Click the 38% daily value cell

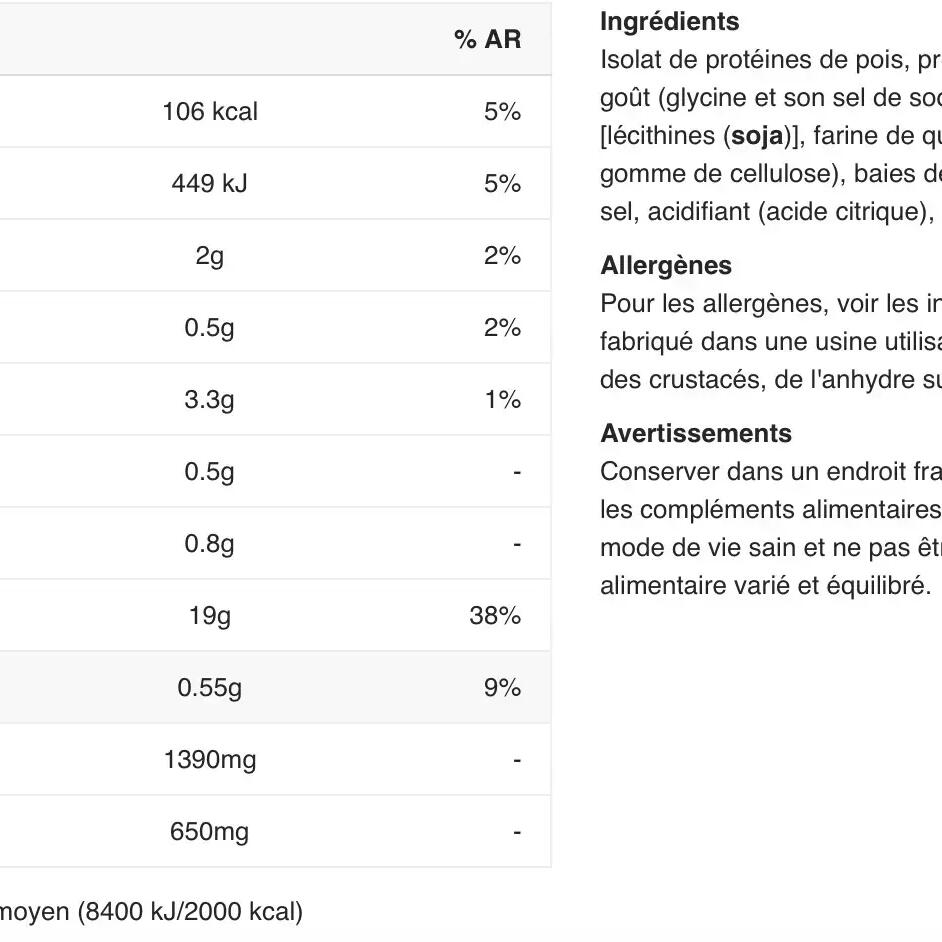(495, 615)
